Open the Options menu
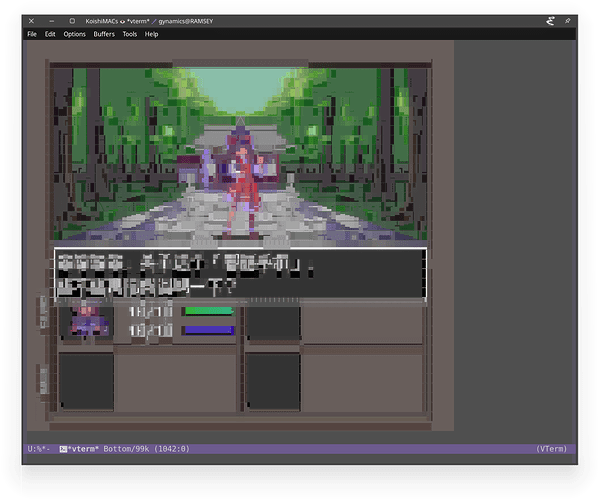 74,34
